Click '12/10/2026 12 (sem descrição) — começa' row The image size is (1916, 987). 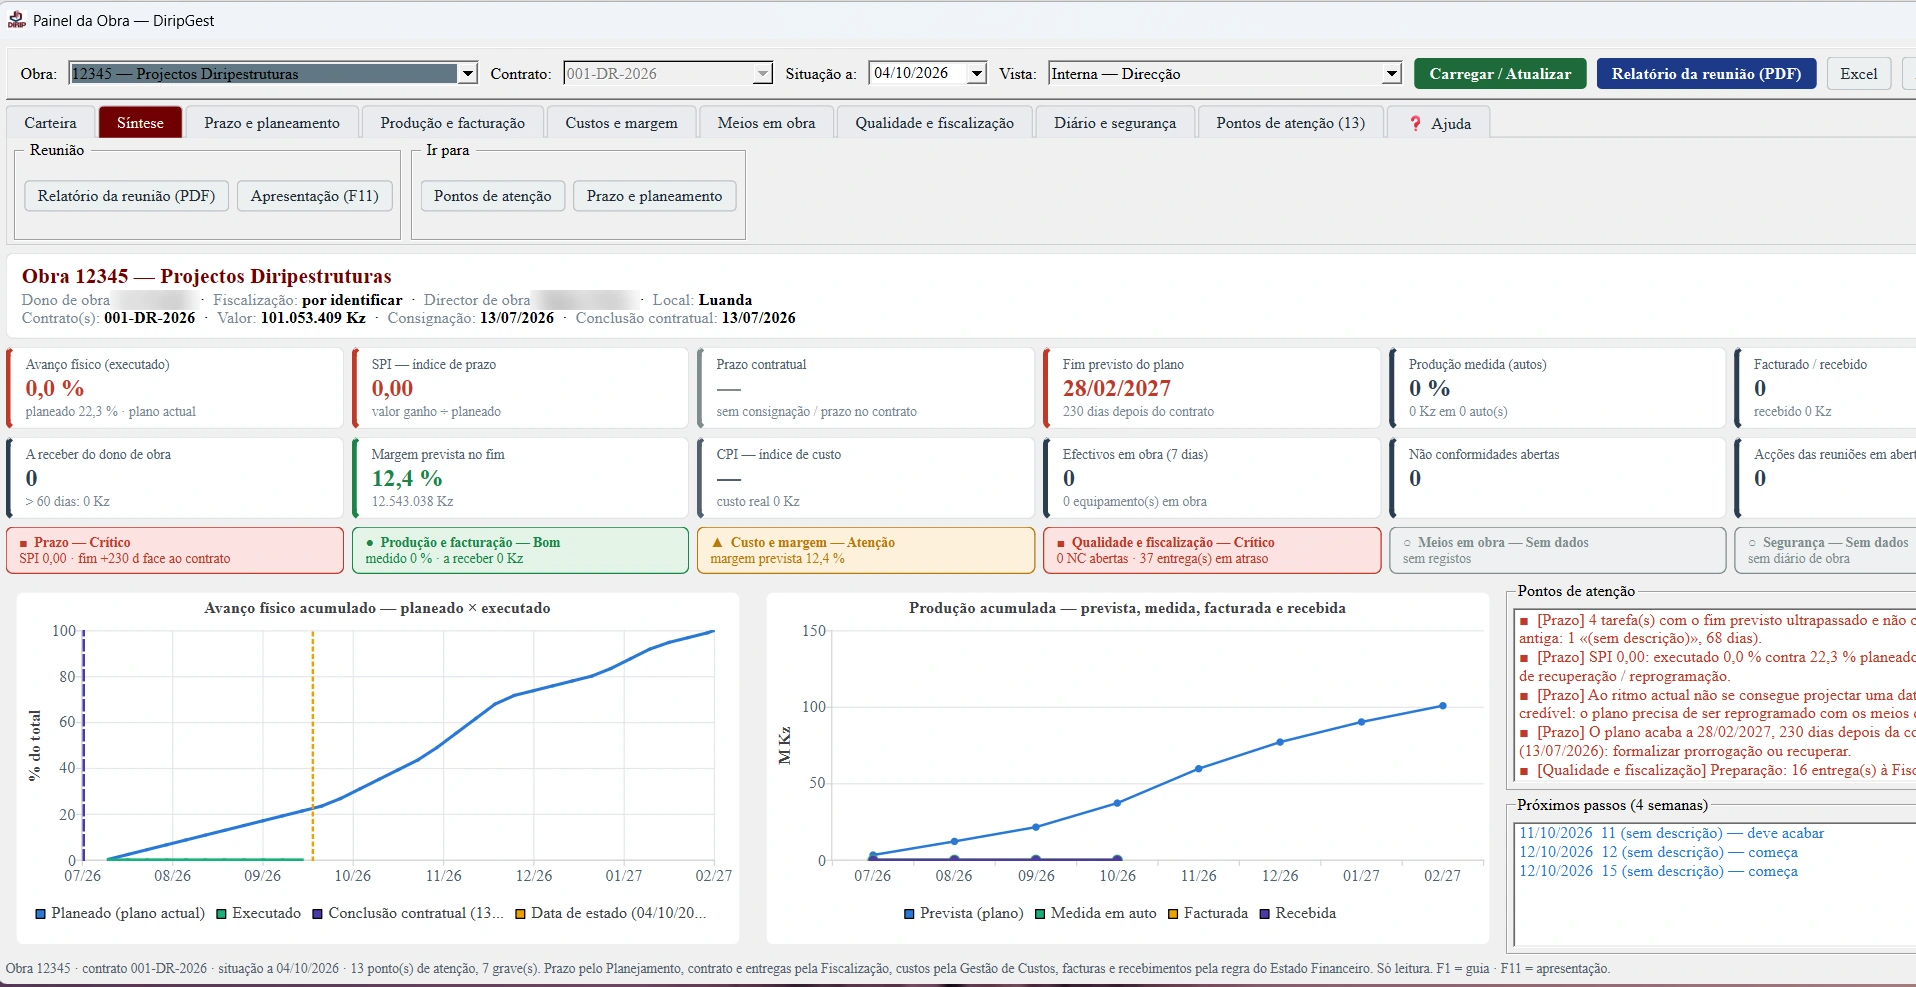pyautogui.click(x=1658, y=852)
